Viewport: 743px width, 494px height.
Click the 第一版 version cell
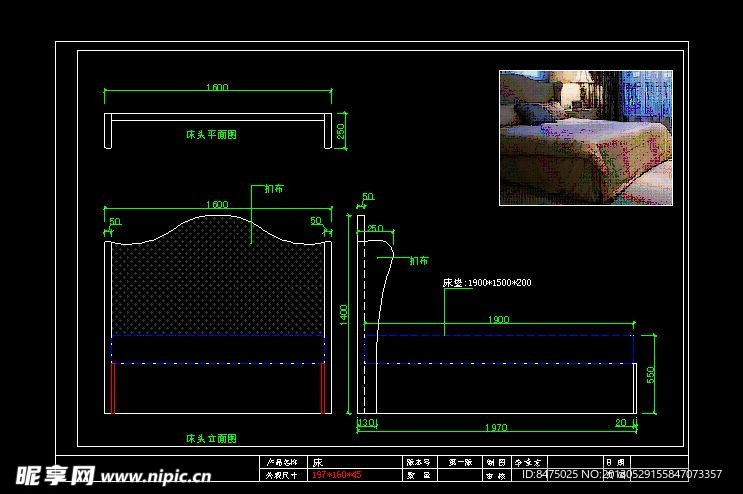point(460,462)
